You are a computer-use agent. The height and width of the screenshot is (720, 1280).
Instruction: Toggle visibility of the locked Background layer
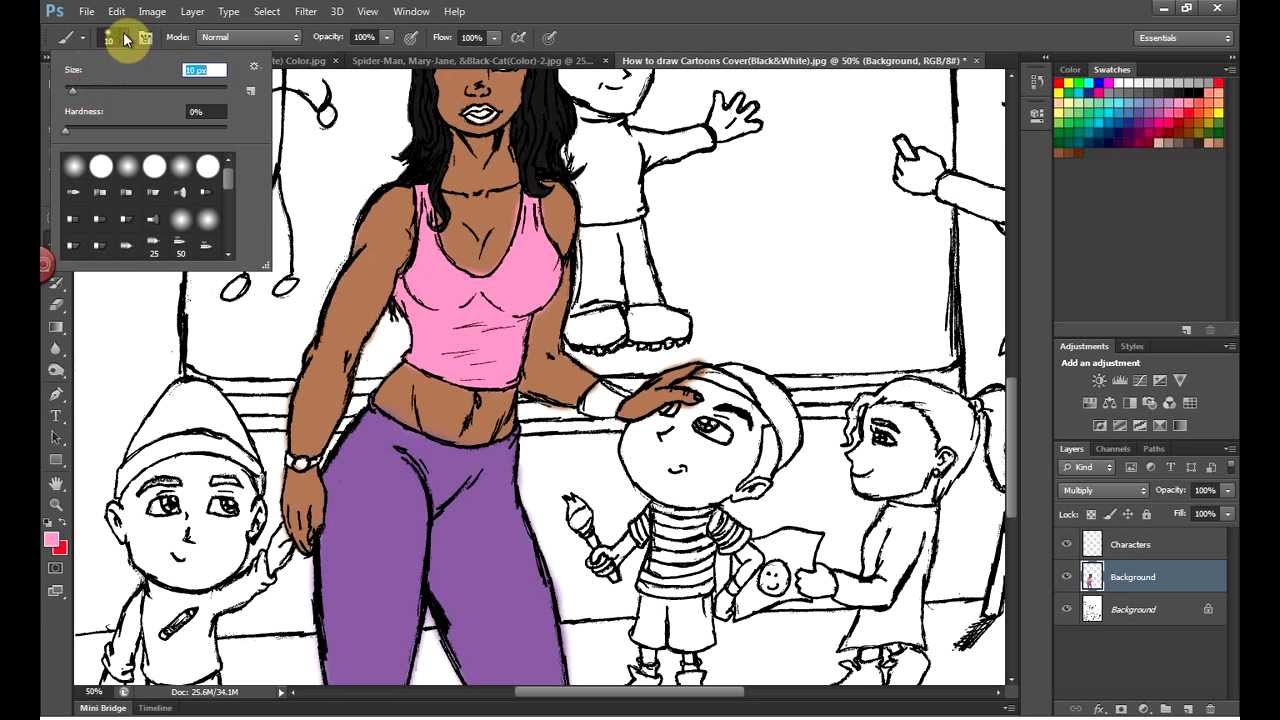(x=1066, y=609)
